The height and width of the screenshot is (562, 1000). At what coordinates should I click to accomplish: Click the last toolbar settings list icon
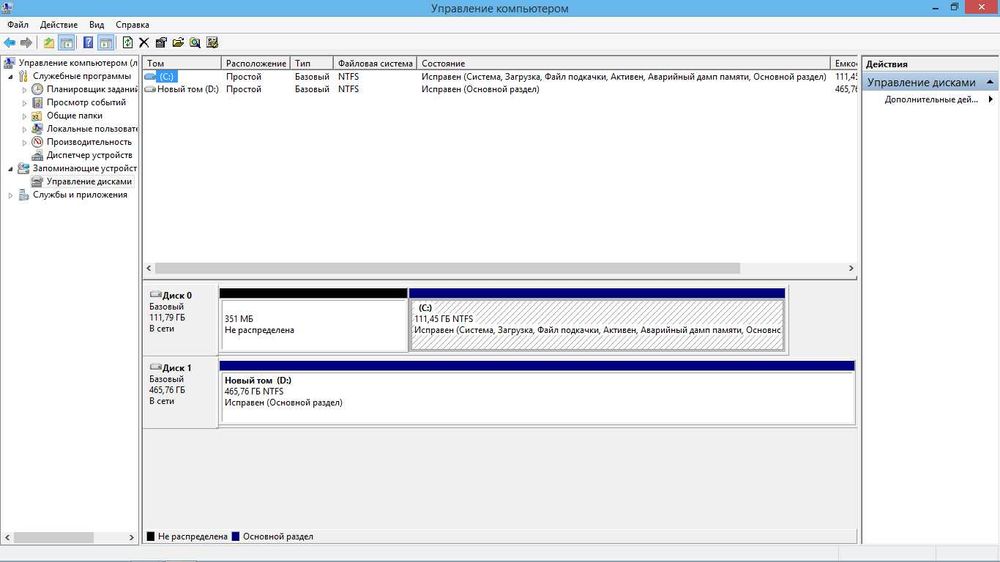pos(212,43)
